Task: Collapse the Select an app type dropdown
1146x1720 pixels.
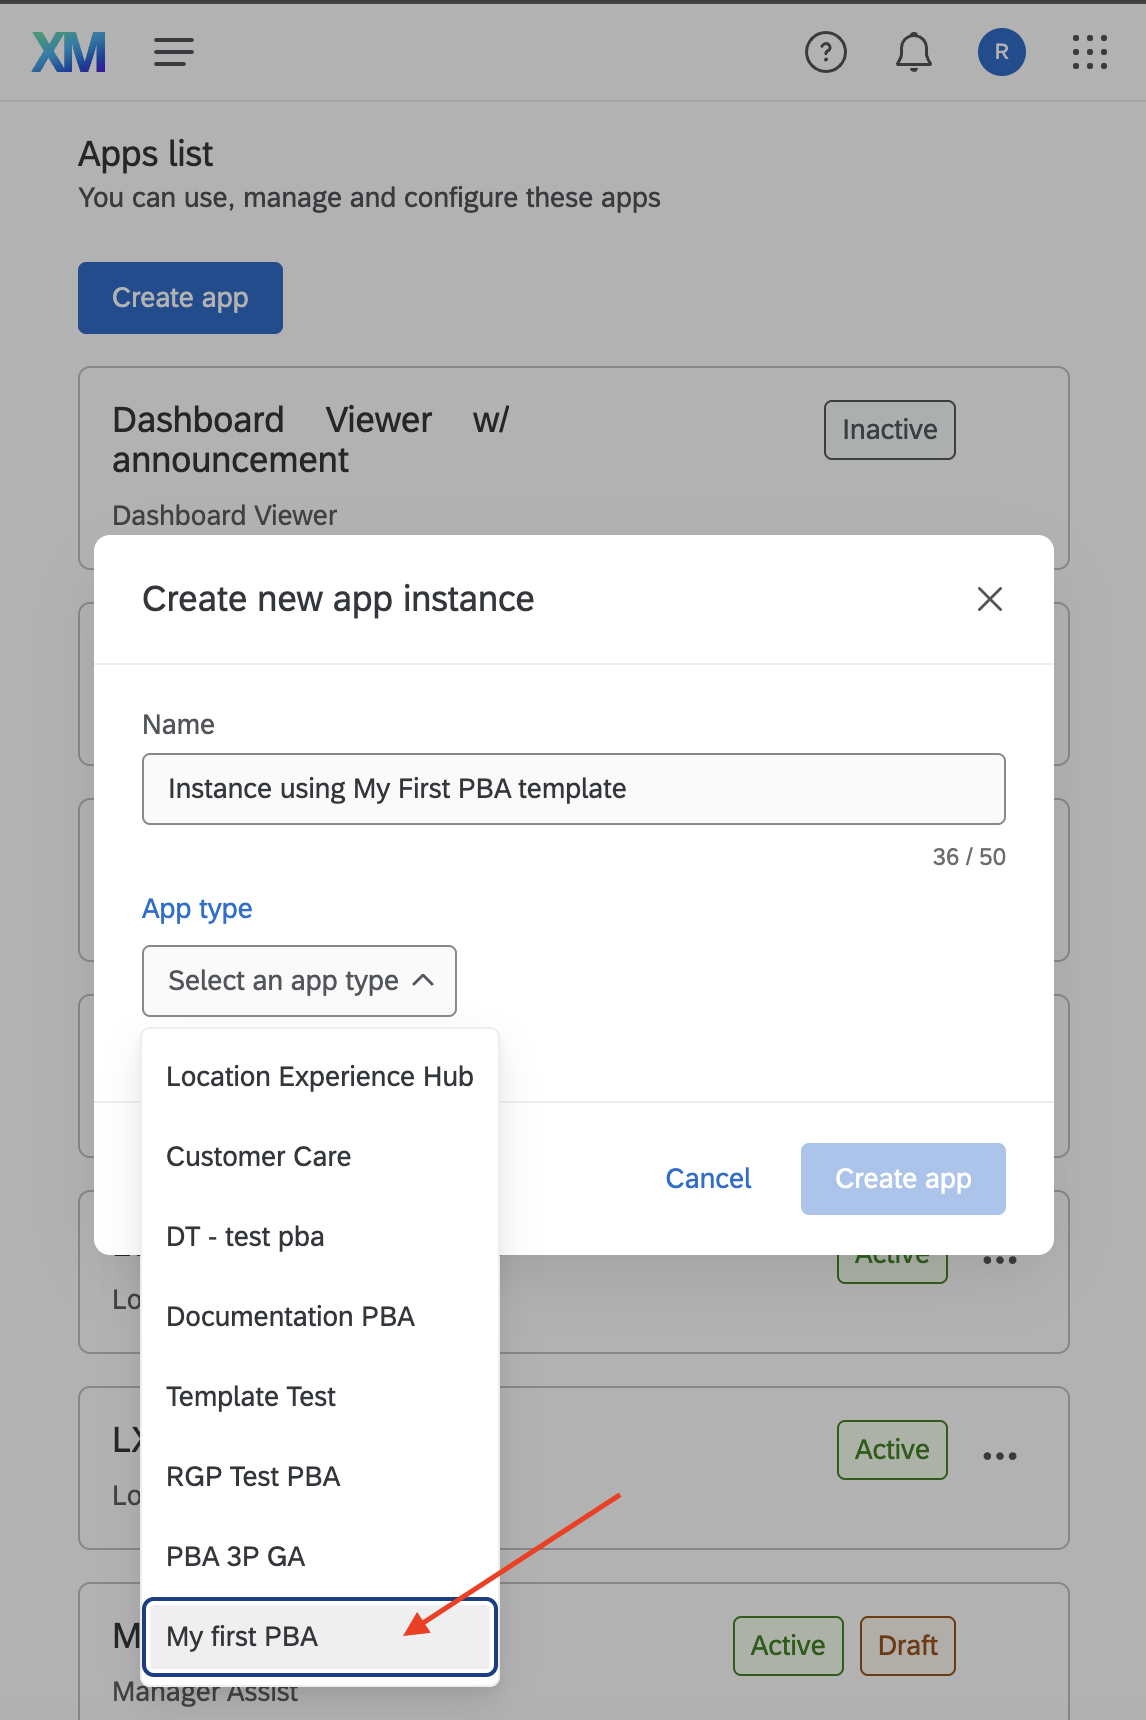Action: tap(299, 981)
